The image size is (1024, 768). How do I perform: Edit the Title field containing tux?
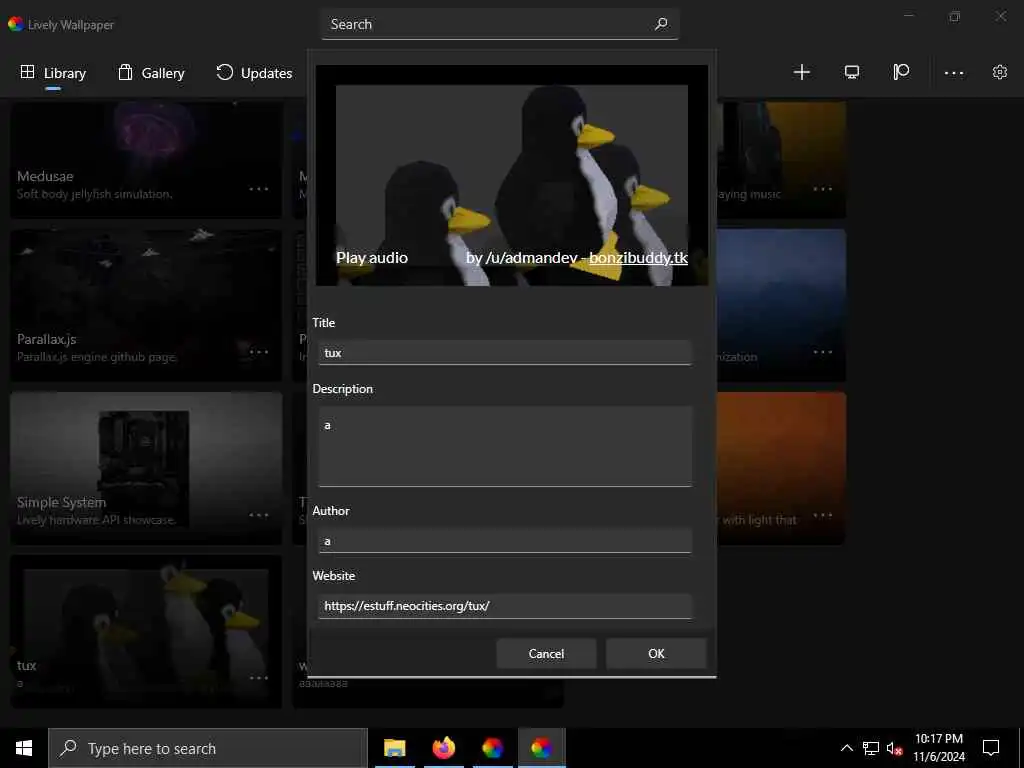(x=505, y=353)
